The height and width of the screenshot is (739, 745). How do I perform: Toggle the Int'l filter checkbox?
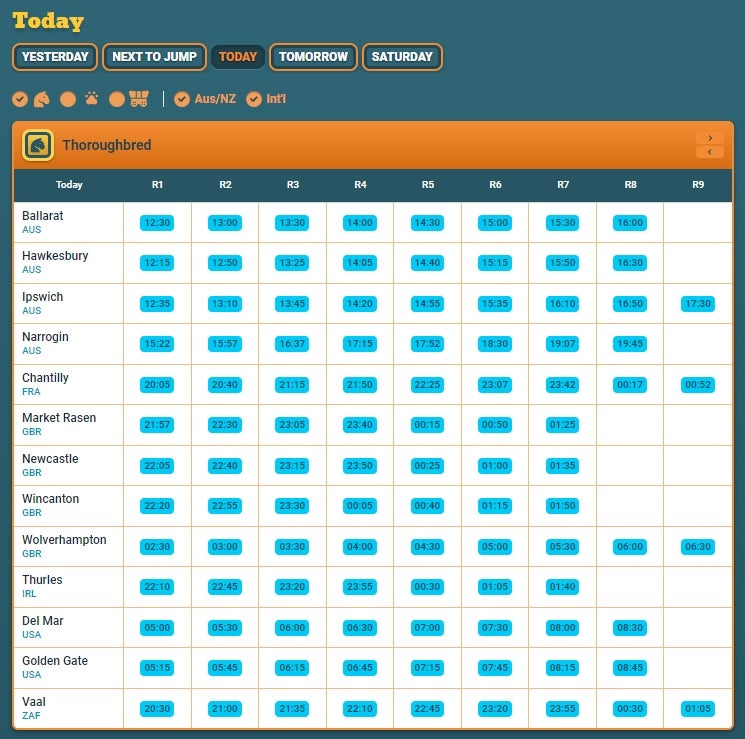[x=254, y=99]
